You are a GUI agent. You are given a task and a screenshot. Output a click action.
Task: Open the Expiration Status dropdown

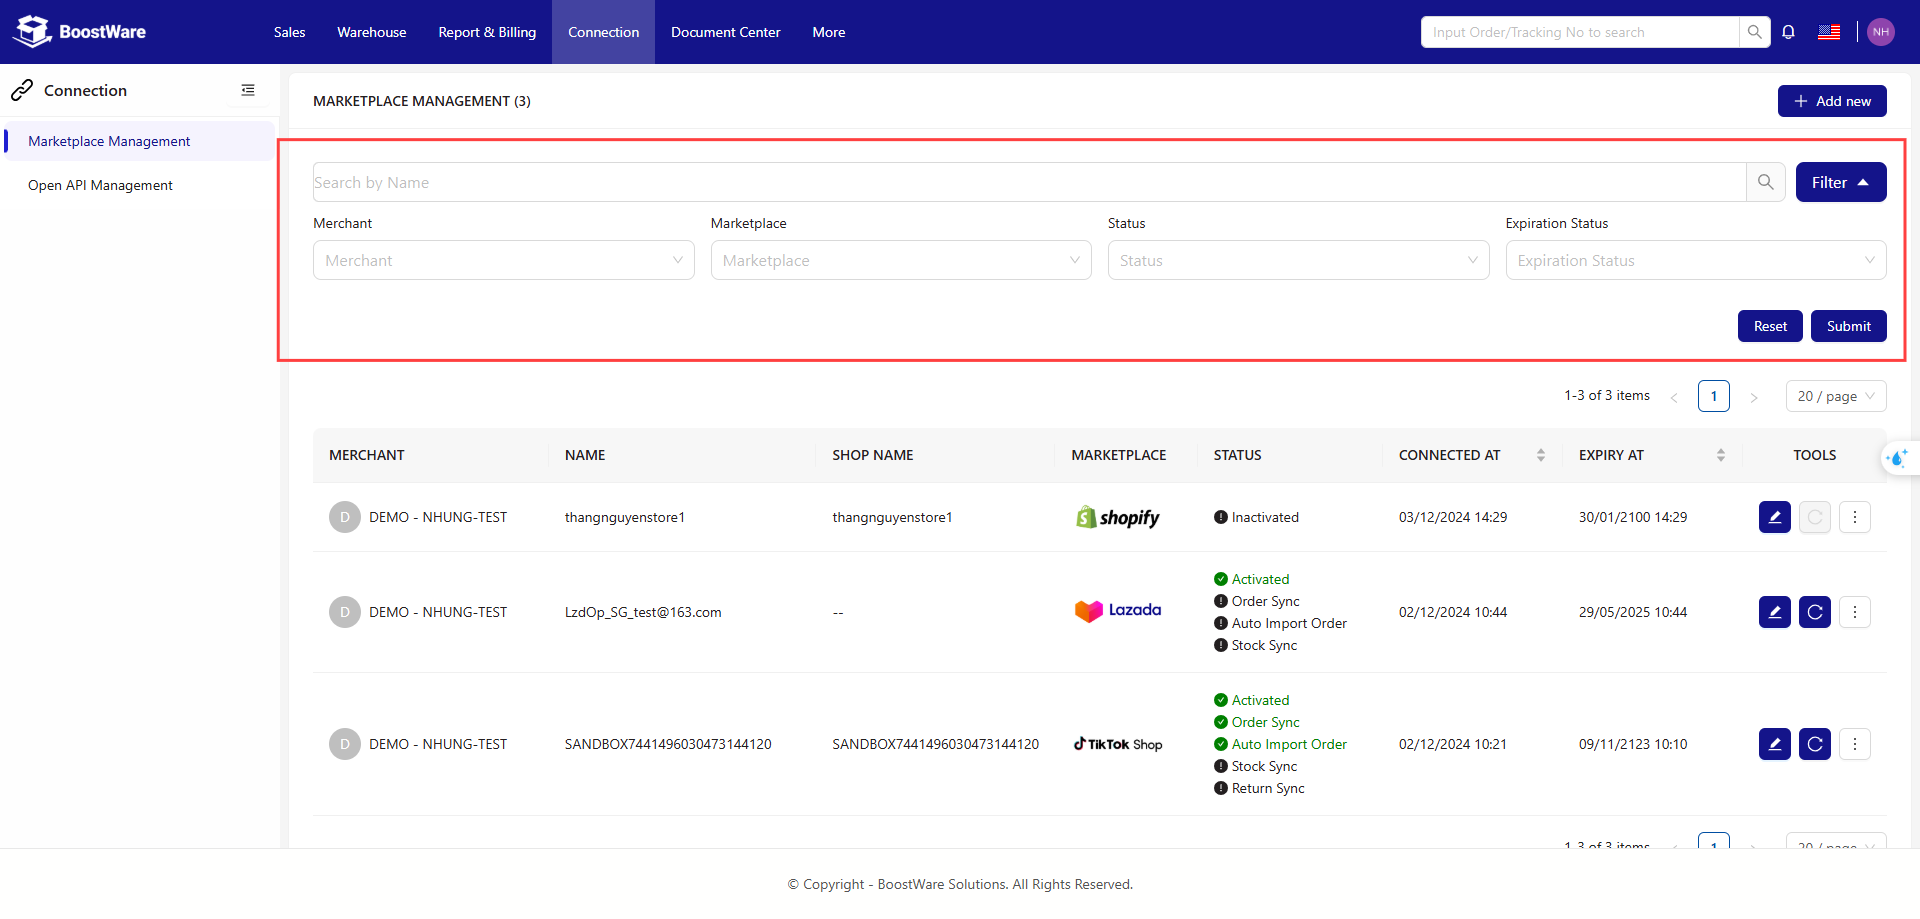click(x=1695, y=260)
